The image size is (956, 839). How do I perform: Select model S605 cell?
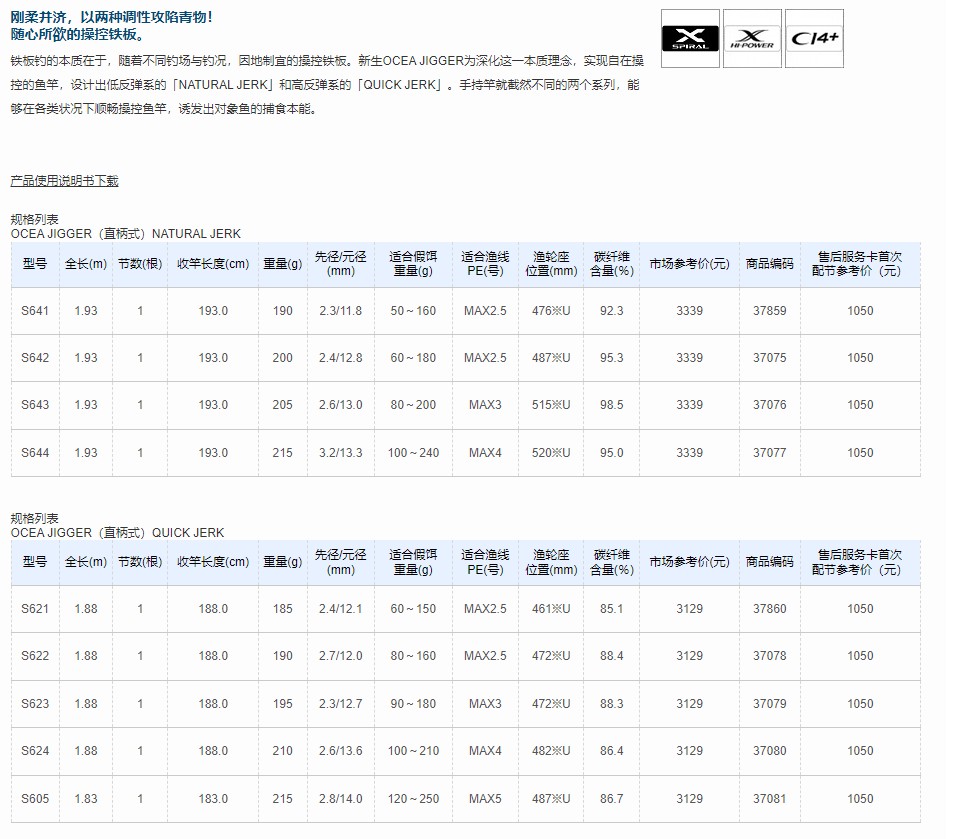[x=35, y=799]
